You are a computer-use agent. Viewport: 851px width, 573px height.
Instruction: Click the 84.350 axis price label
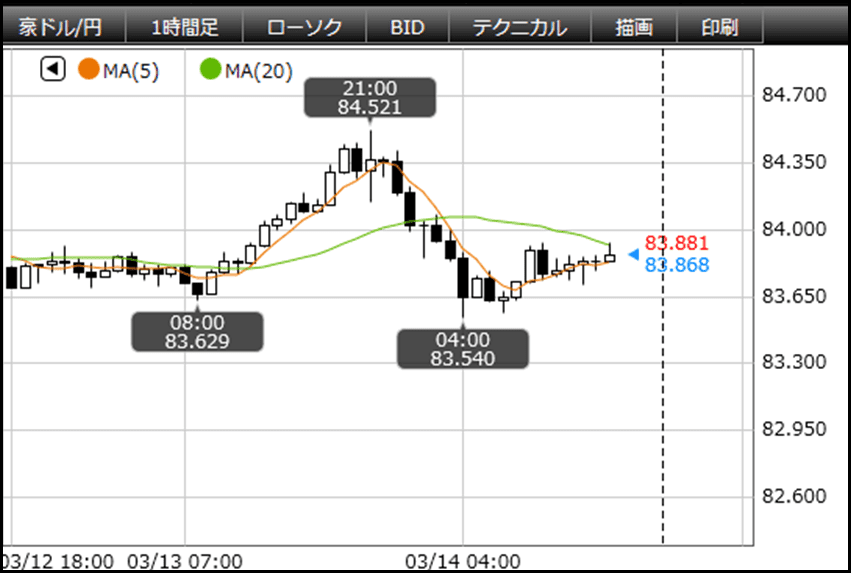point(794,162)
